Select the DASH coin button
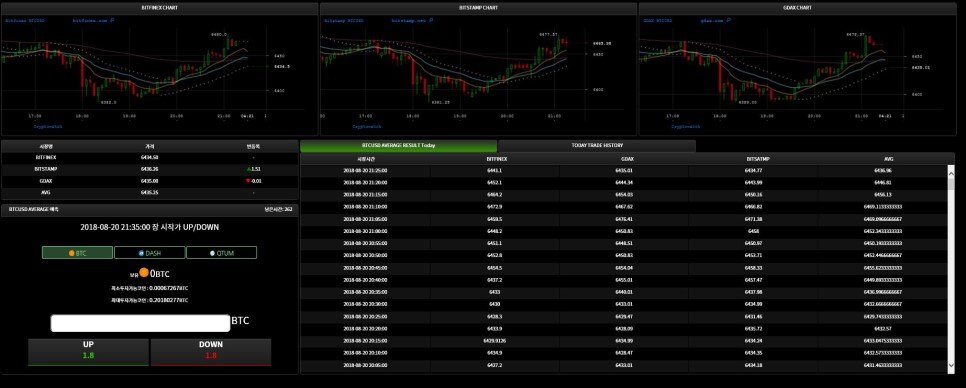966x388 pixels. (149, 253)
